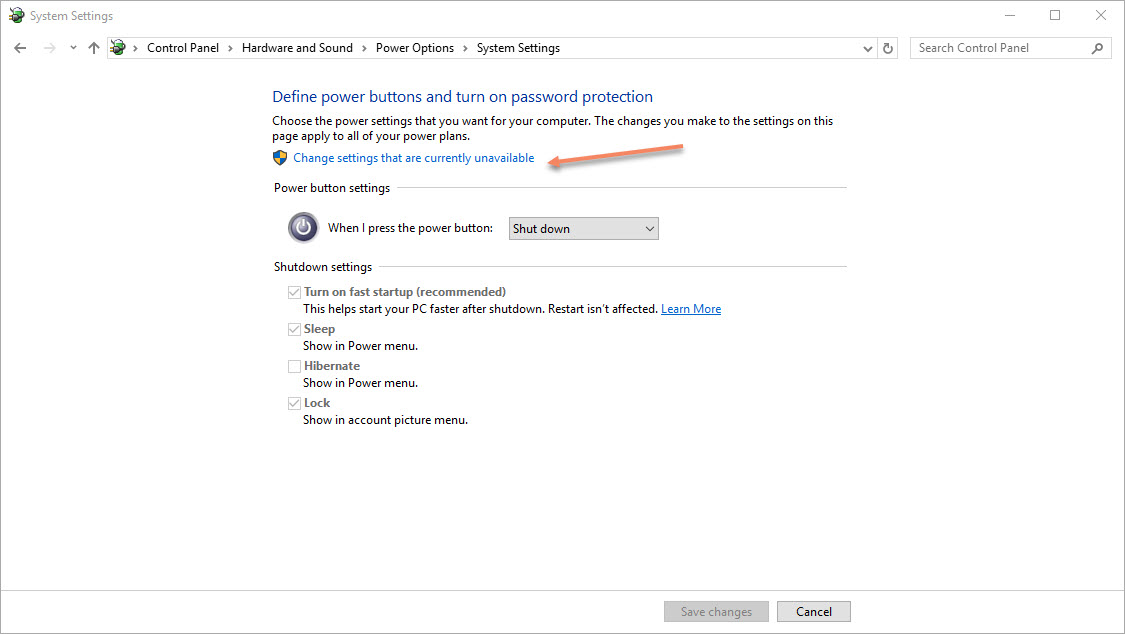This screenshot has width=1125, height=634.
Task: Click the refresh icon in the address bar
Action: [888, 47]
